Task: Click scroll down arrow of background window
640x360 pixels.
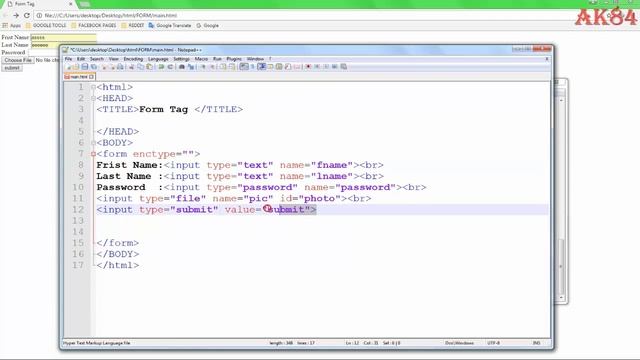Action: point(562,298)
